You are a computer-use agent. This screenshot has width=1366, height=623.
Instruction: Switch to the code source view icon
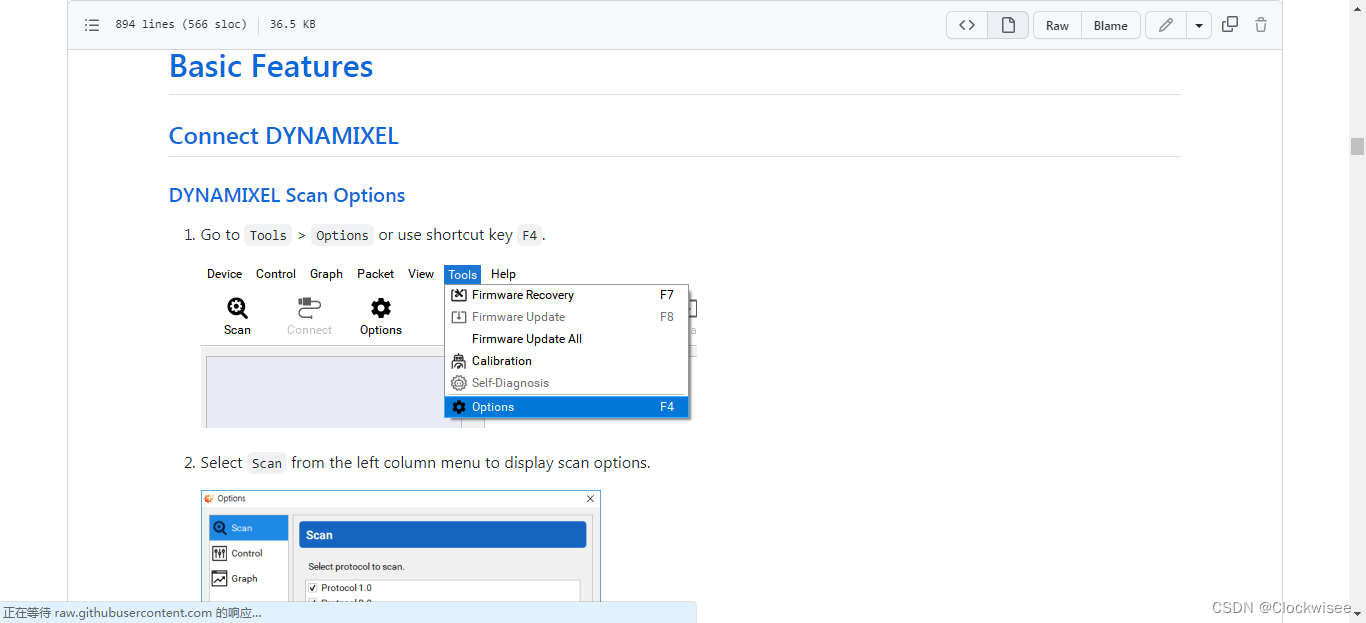coord(966,24)
